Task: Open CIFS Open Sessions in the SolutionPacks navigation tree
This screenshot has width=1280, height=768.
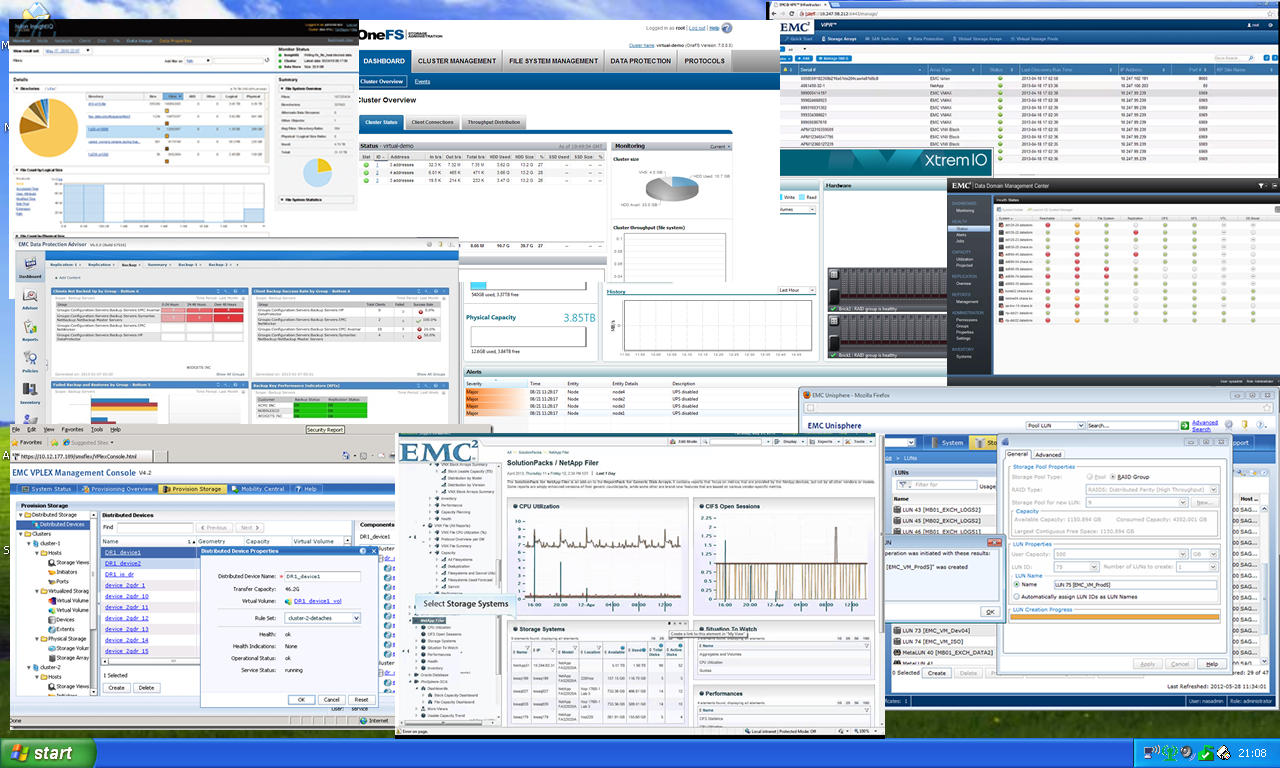Action: (x=444, y=634)
